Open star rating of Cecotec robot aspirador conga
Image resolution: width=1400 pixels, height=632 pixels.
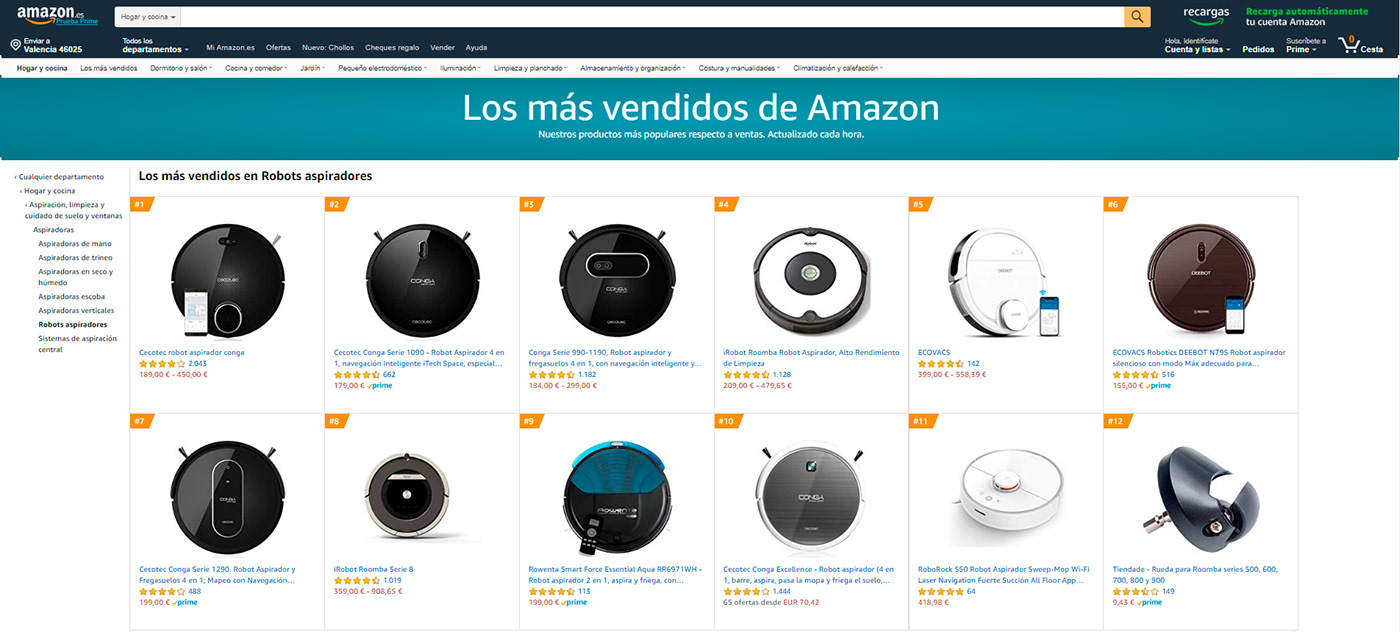[x=161, y=364]
